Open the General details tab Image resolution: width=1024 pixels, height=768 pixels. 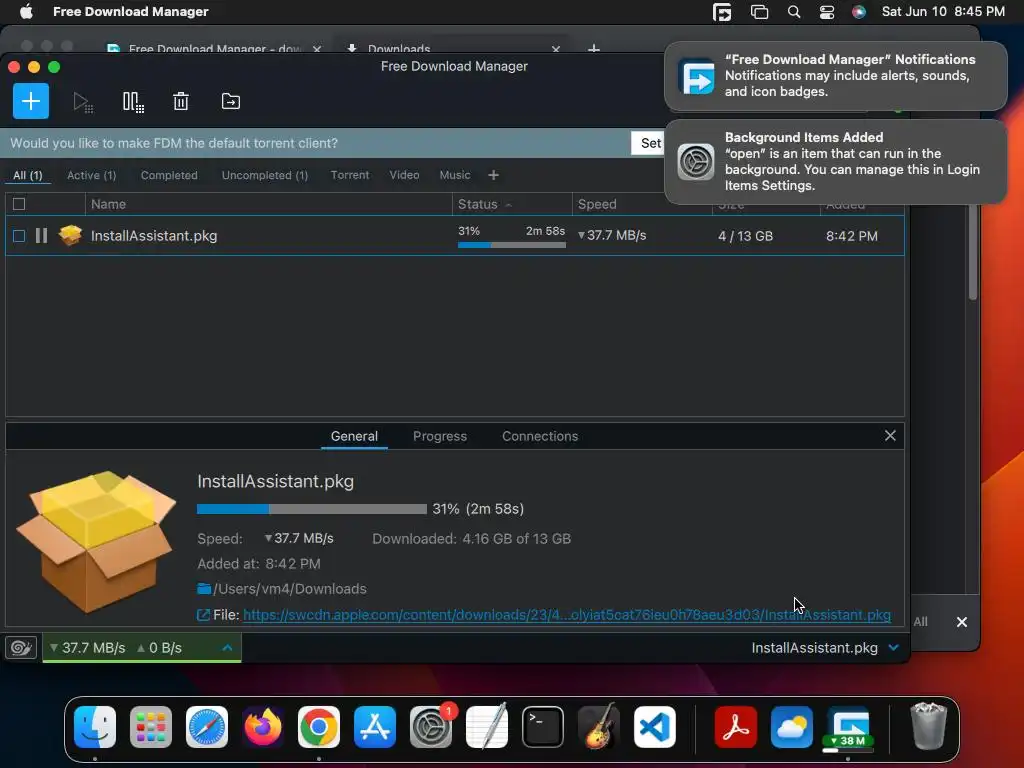click(x=354, y=436)
